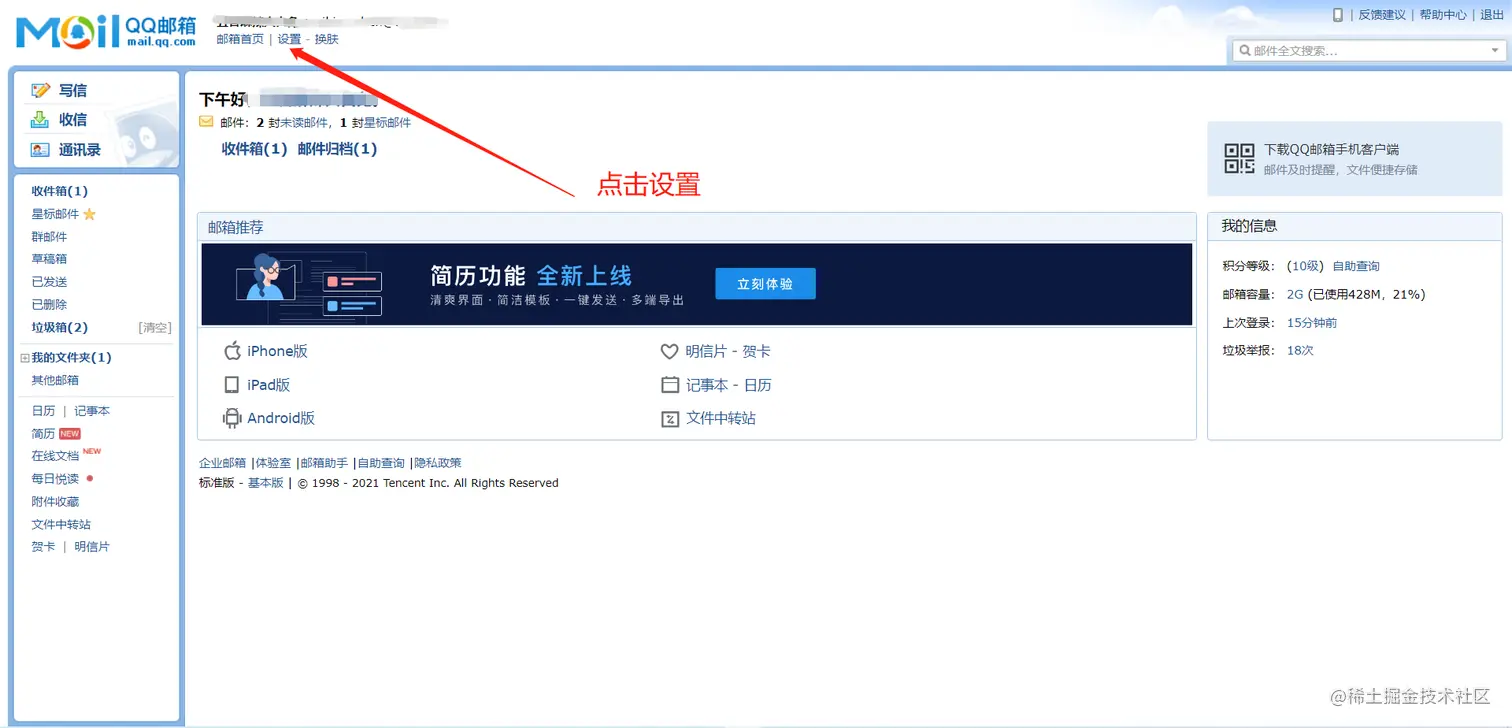Click the QQ Mail logo
The height and width of the screenshot is (728, 1512).
pyautogui.click(x=106, y=32)
